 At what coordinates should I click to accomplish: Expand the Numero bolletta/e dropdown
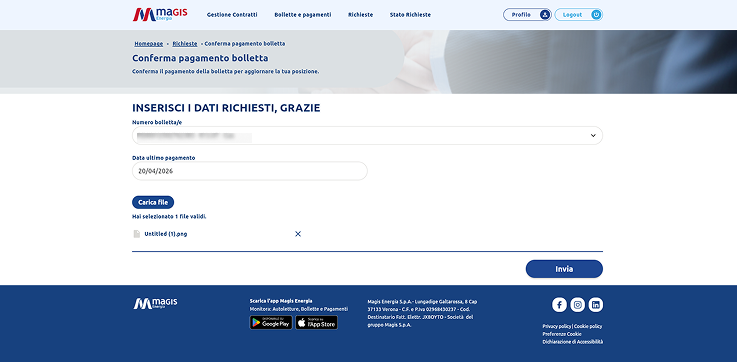pyautogui.click(x=367, y=135)
